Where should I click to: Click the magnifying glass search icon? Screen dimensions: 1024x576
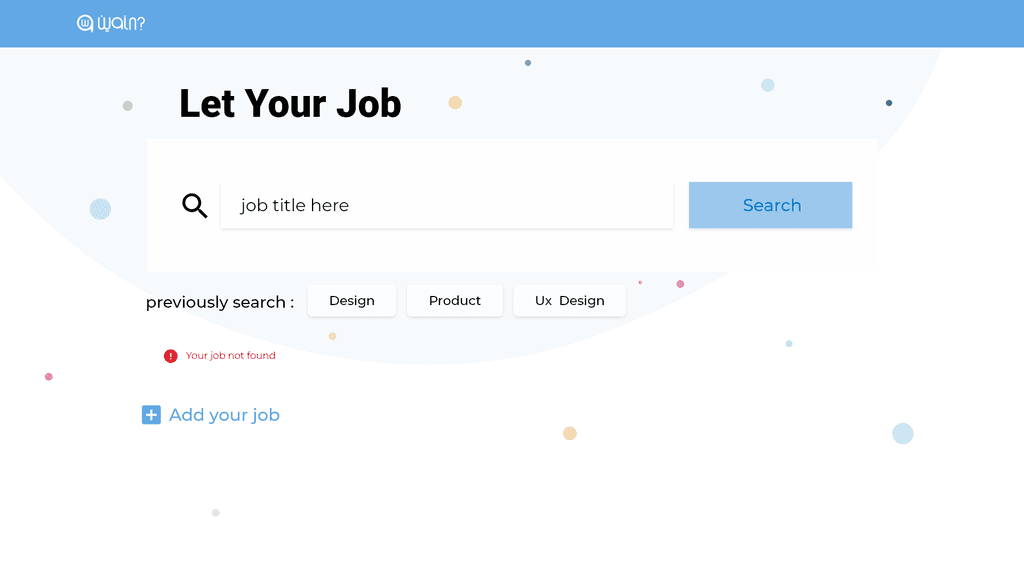tap(195, 205)
